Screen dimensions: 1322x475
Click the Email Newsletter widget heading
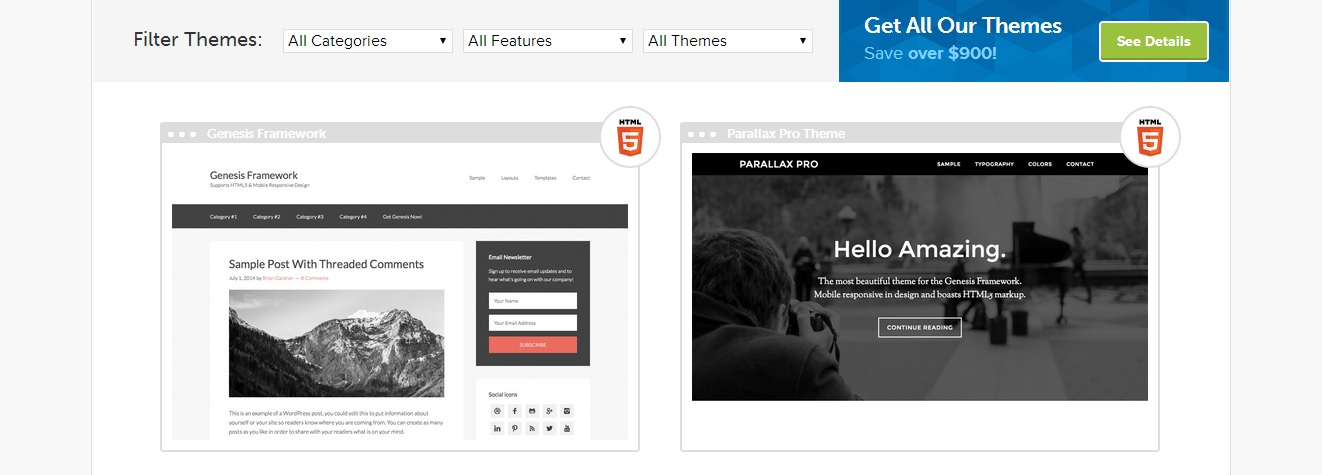(x=510, y=257)
